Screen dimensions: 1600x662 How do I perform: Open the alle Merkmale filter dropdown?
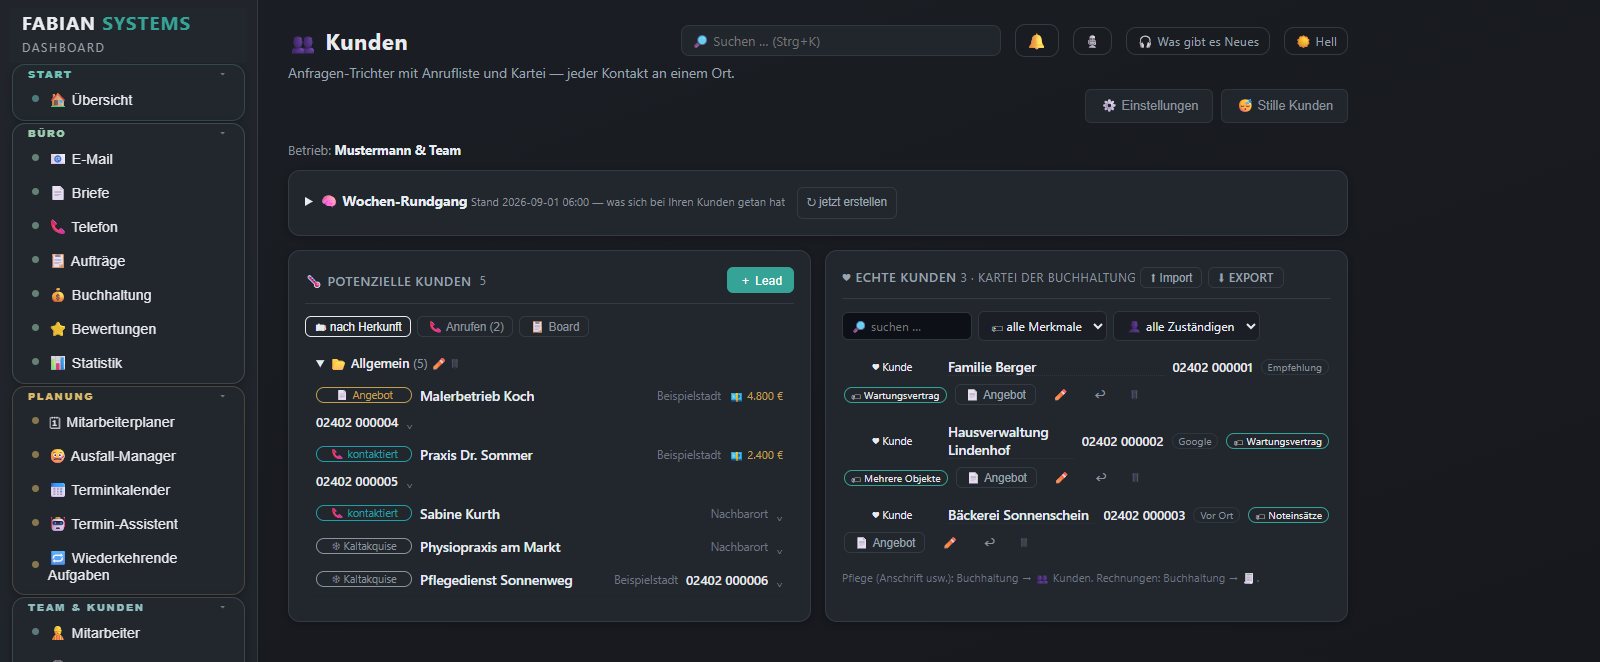coord(1042,326)
